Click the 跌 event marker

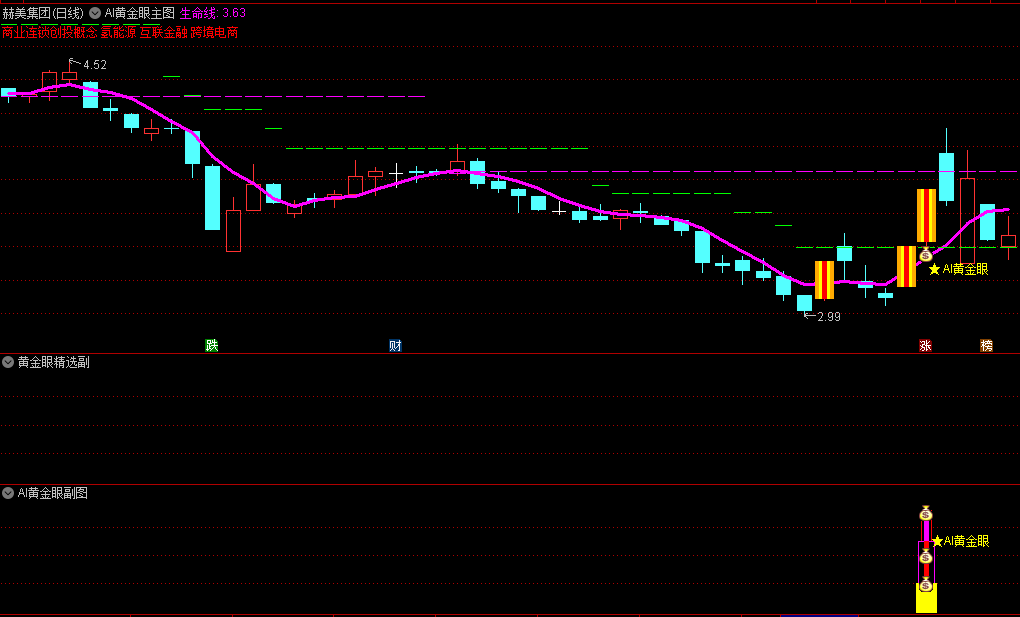click(212, 346)
